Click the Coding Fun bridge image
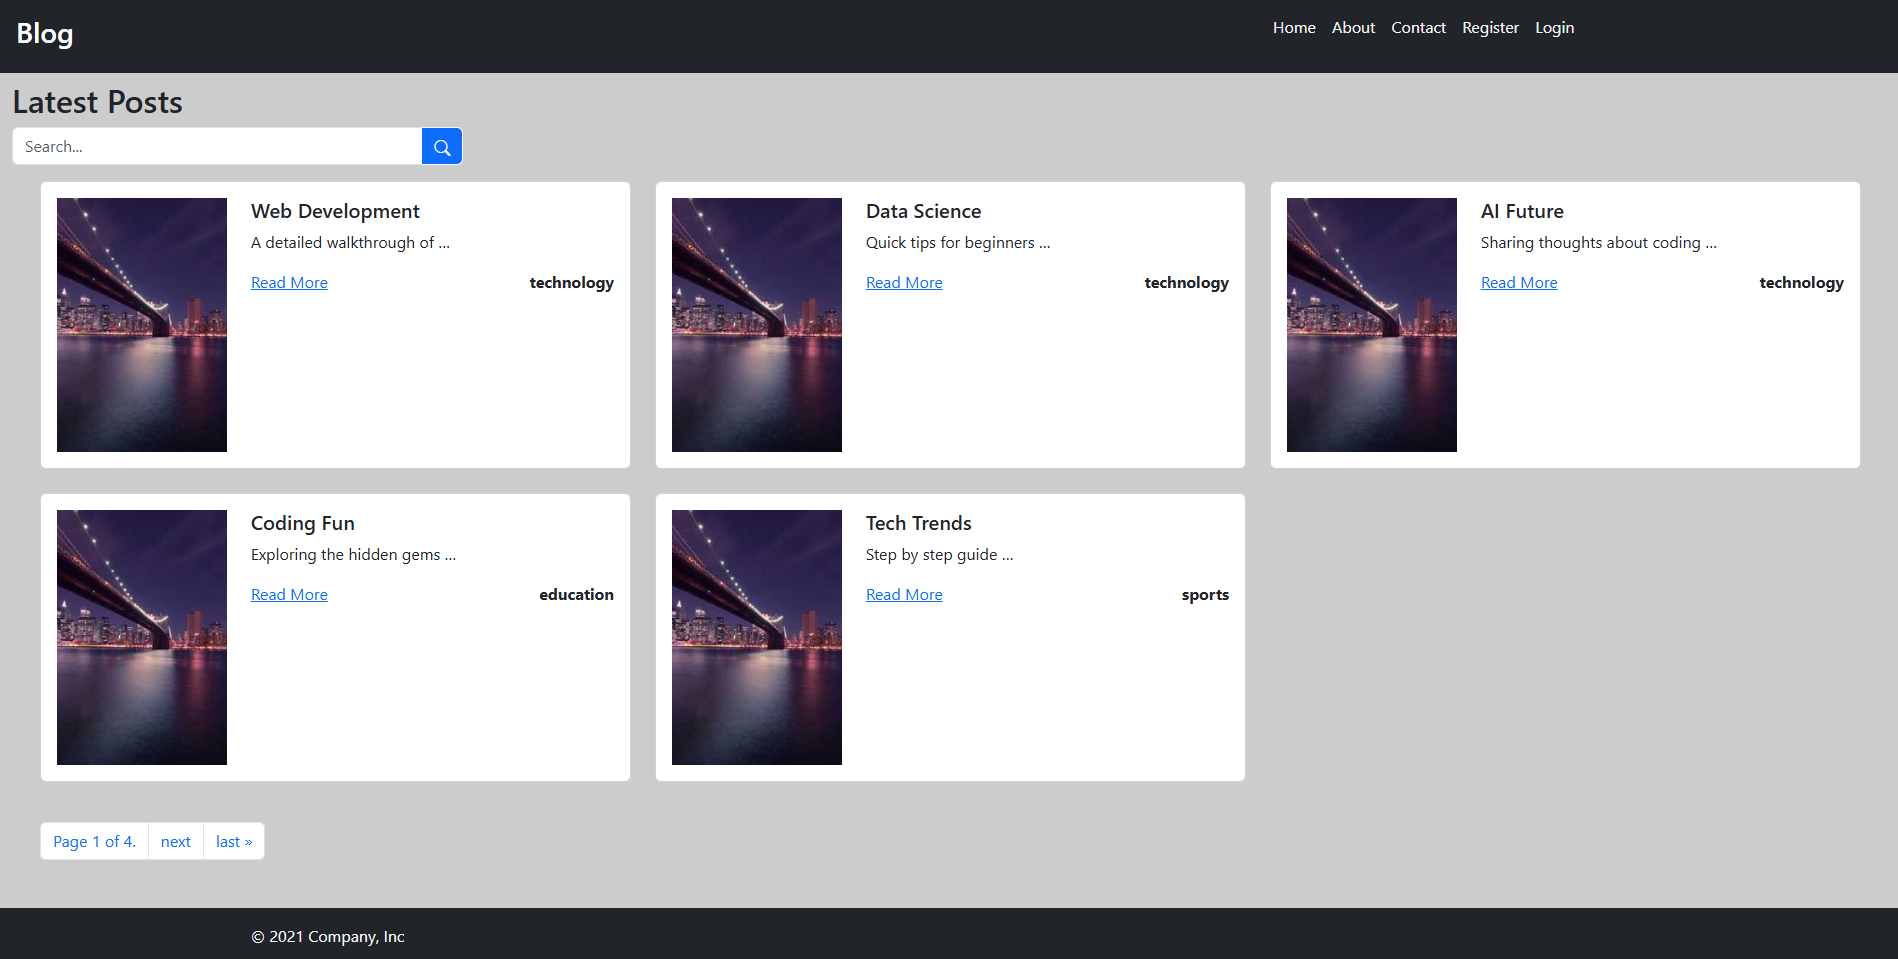The image size is (1898, 959). coord(142,637)
